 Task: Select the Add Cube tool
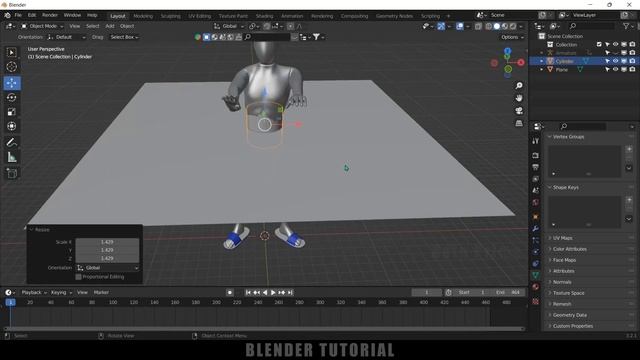pyautogui.click(x=11, y=173)
